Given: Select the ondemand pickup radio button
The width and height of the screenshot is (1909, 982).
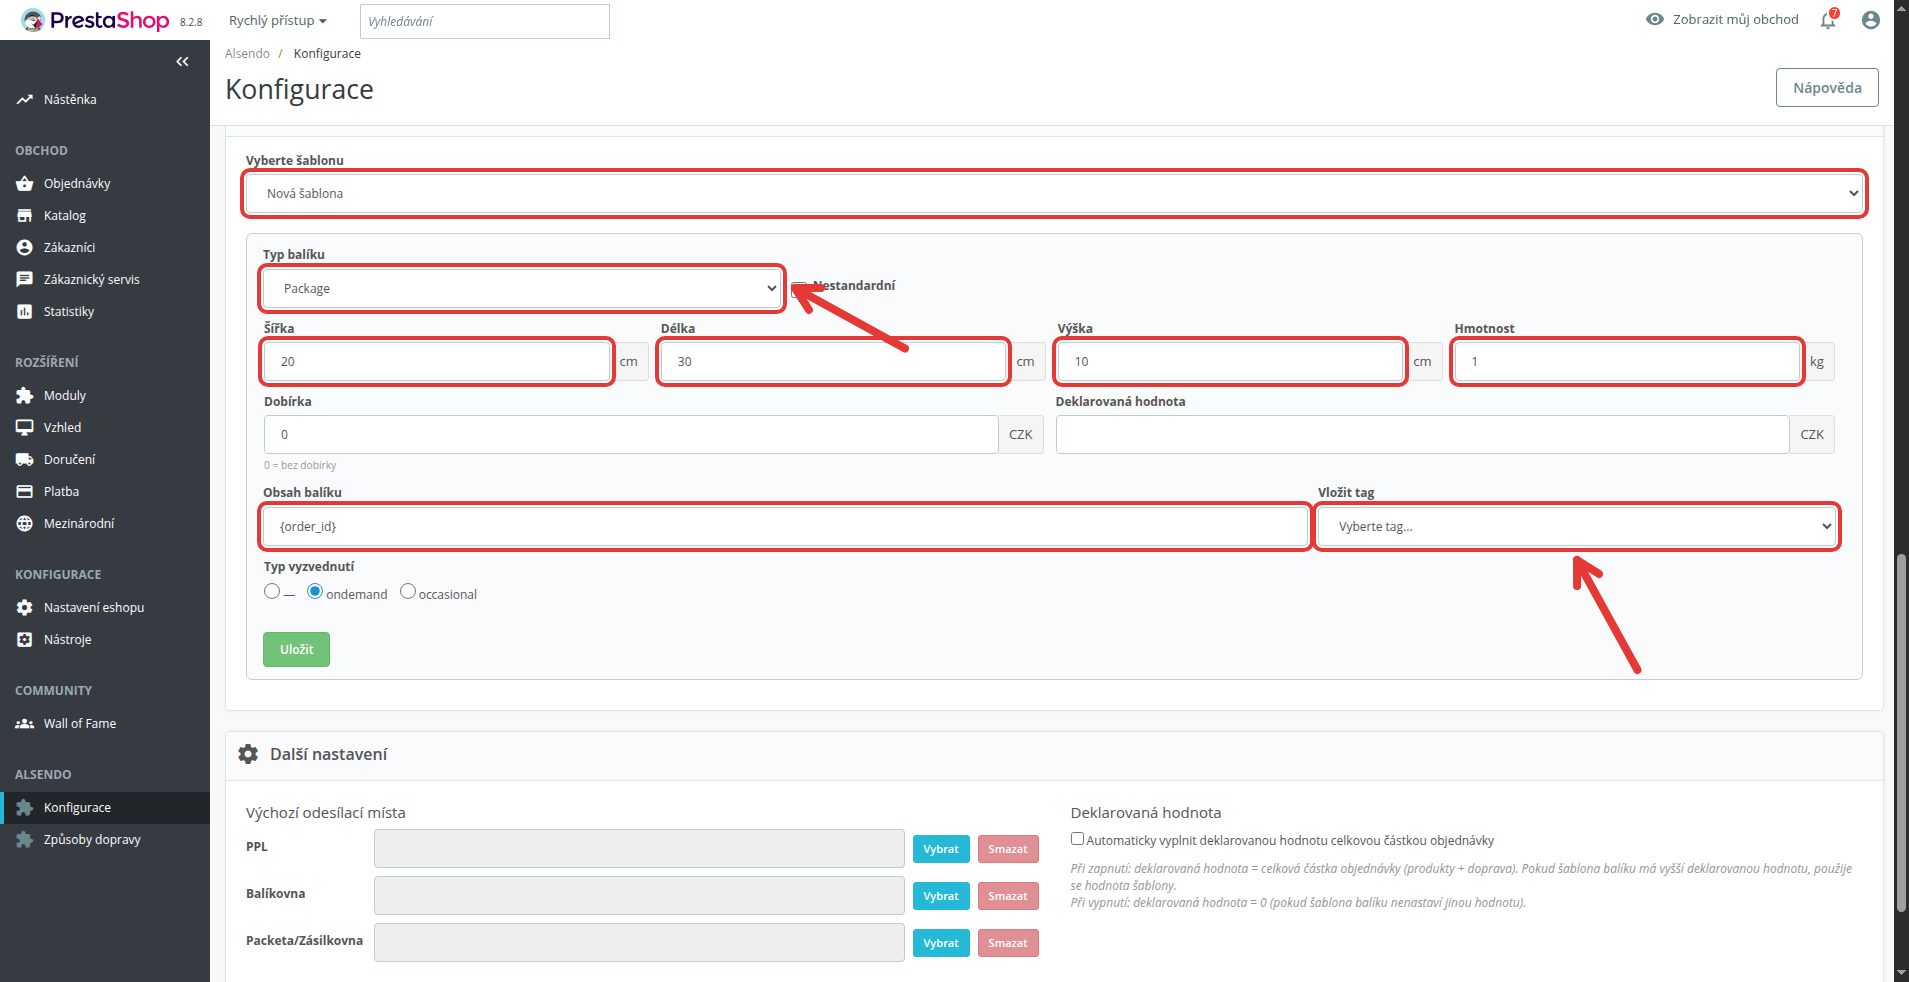Looking at the screenshot, I should tap(315, 592).
